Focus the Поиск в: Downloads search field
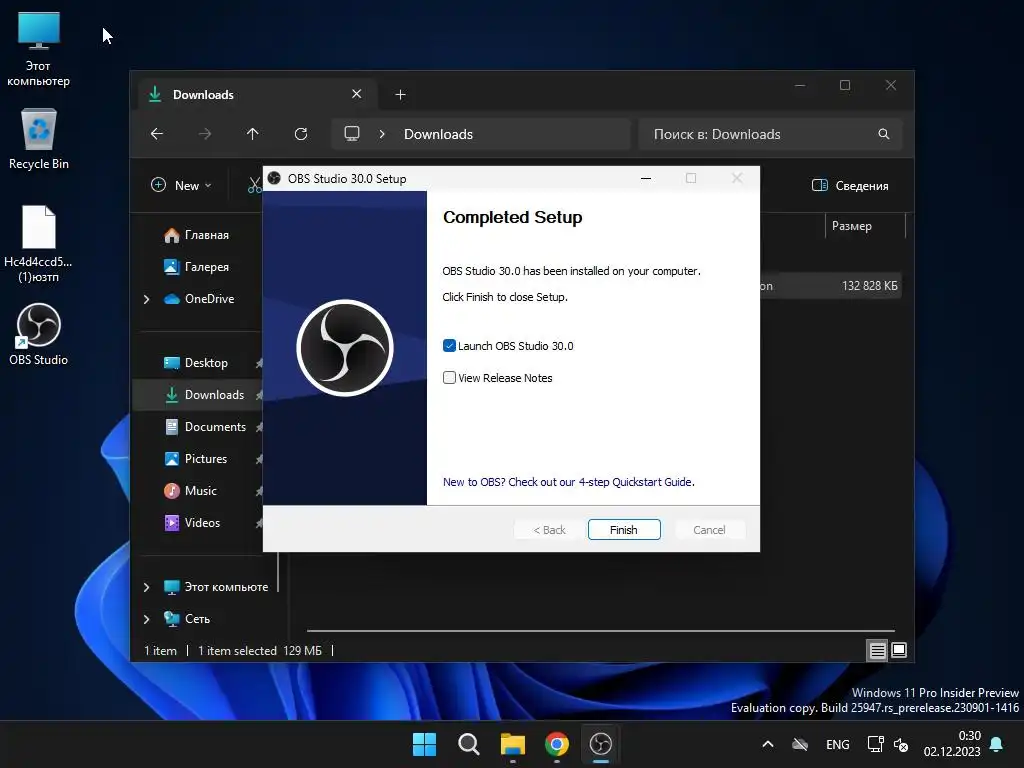Screen dimensions: 1024x768 [x=770, y=134]
